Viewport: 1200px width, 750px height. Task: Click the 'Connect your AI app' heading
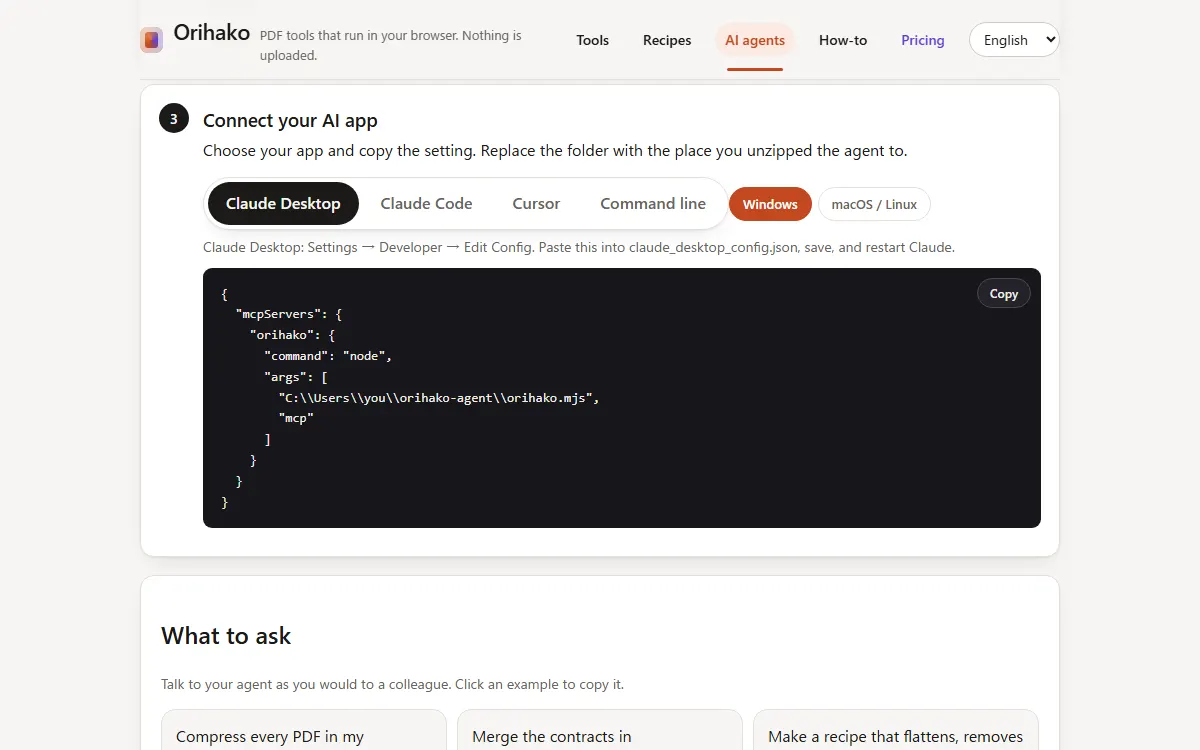(290, 120)
